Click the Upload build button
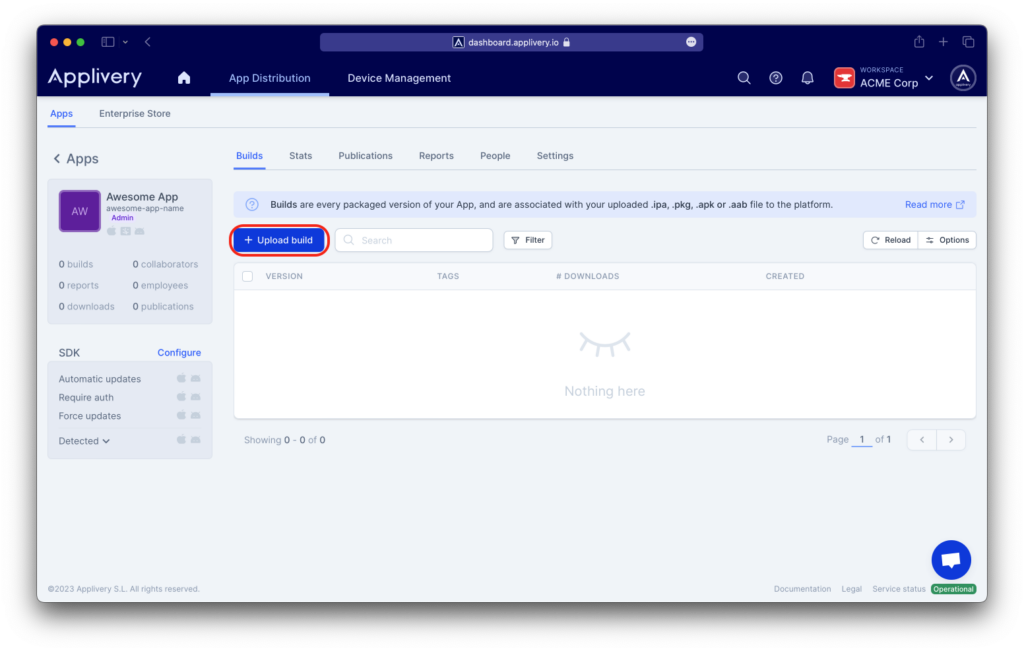 tap(279, 240)
